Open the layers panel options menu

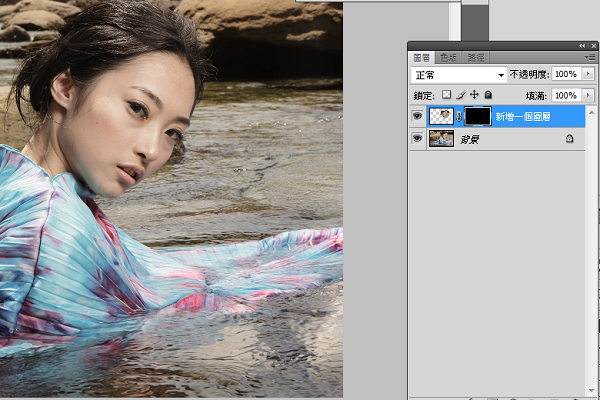coord(591,57)
